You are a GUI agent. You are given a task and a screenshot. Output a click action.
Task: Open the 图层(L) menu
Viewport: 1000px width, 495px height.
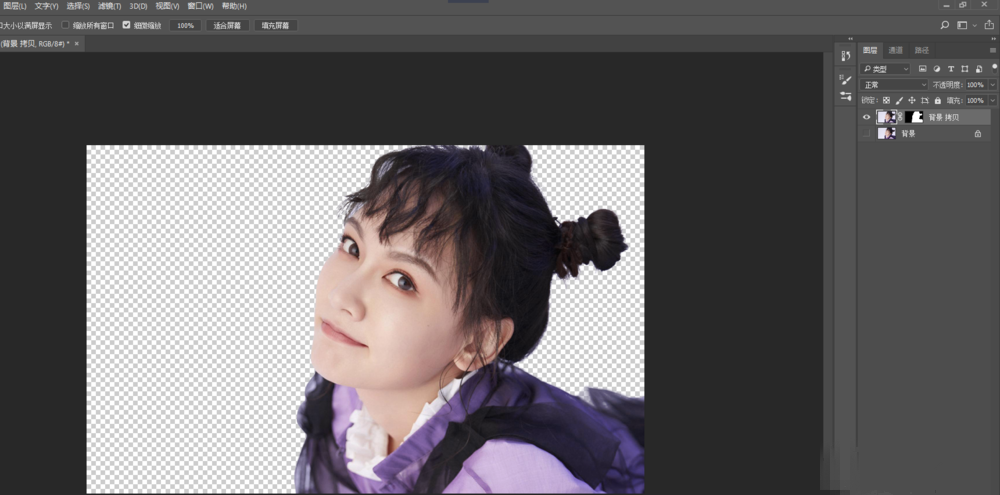point(15,6)
